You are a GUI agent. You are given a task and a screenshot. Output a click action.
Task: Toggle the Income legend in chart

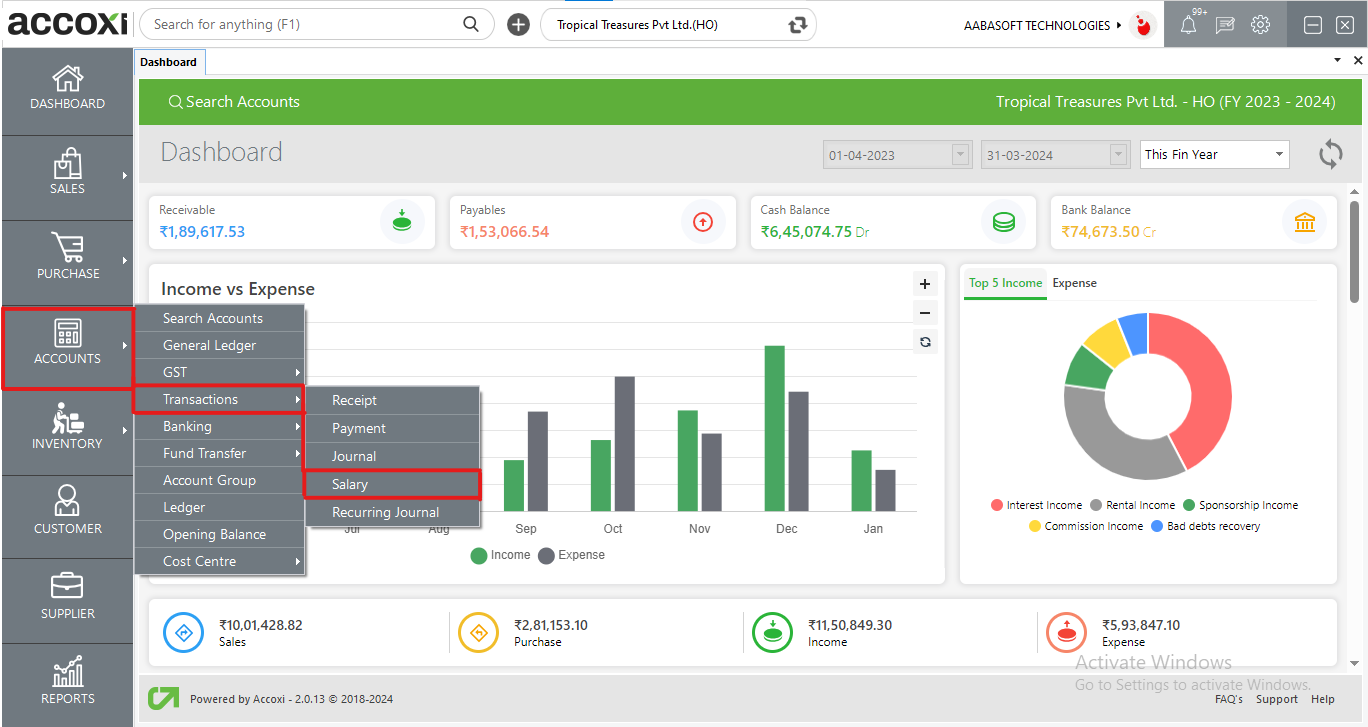(x=501, y=555)
